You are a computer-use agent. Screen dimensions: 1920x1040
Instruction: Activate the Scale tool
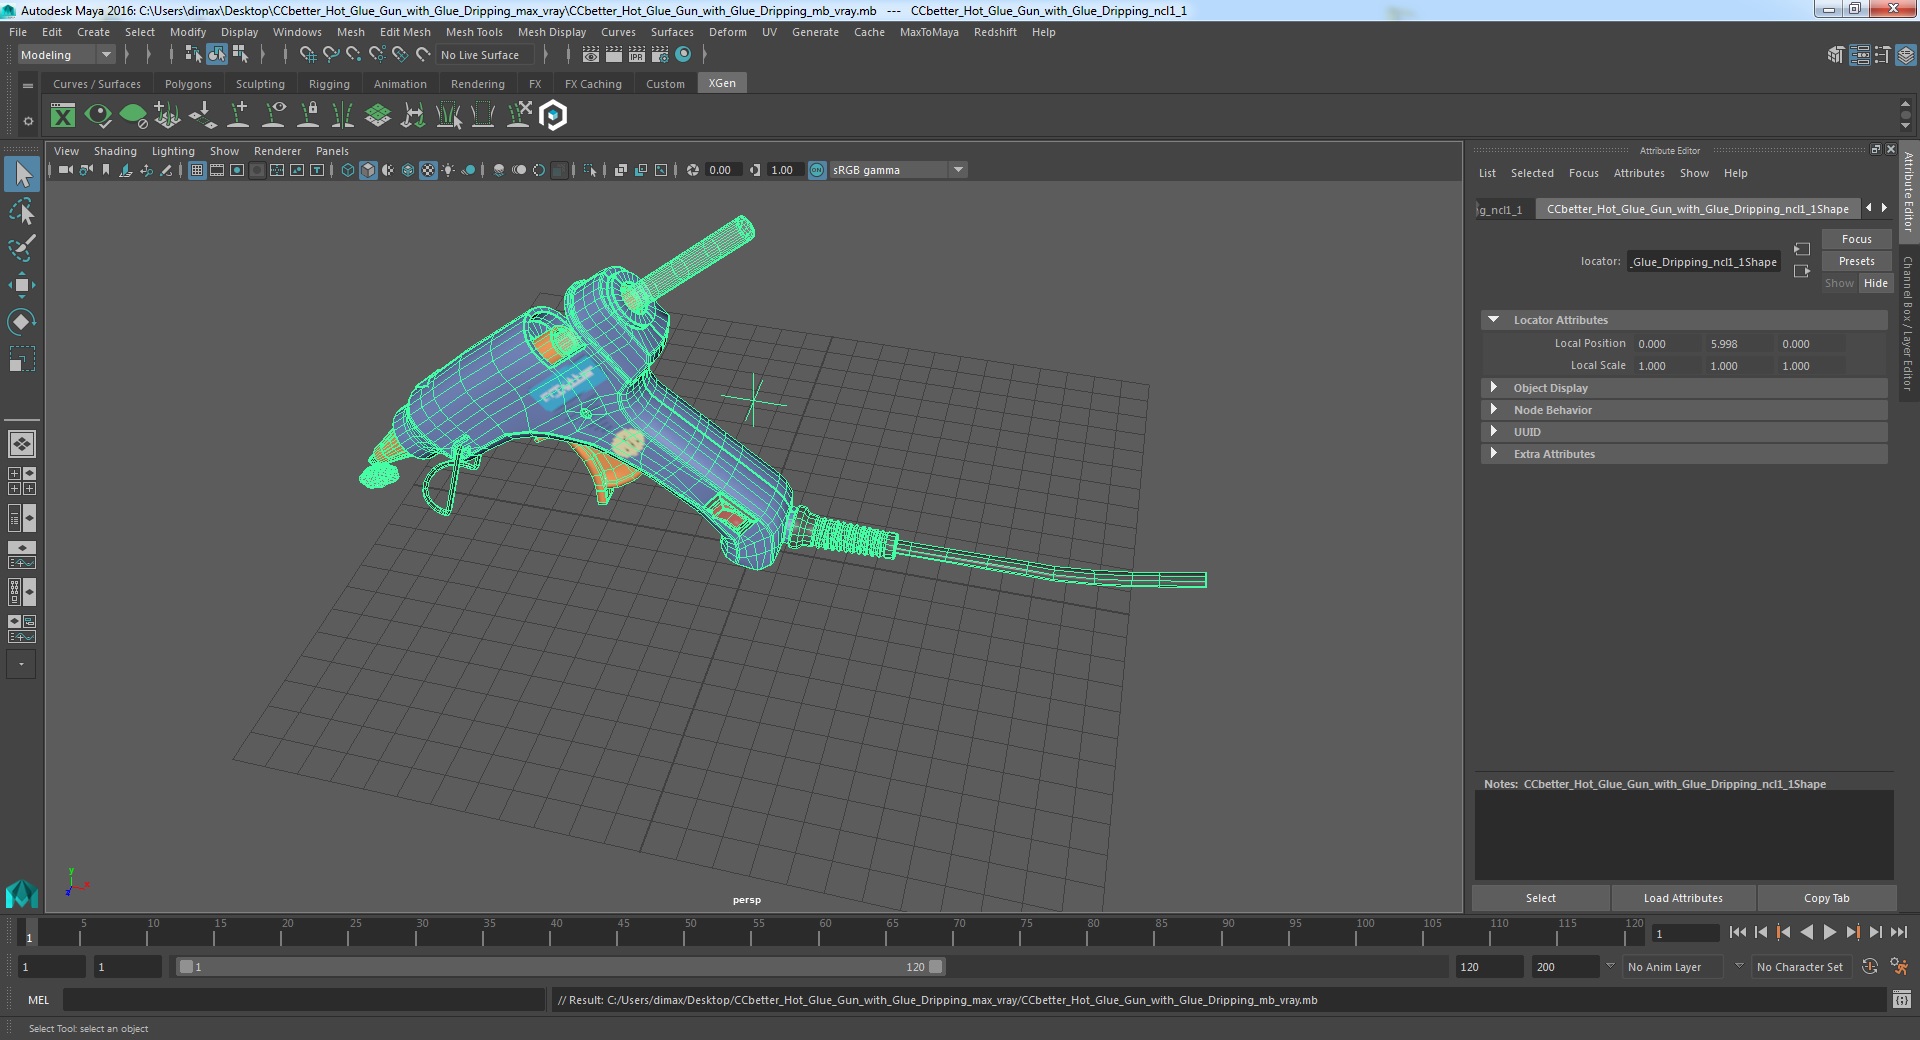[x=22, y=358]
